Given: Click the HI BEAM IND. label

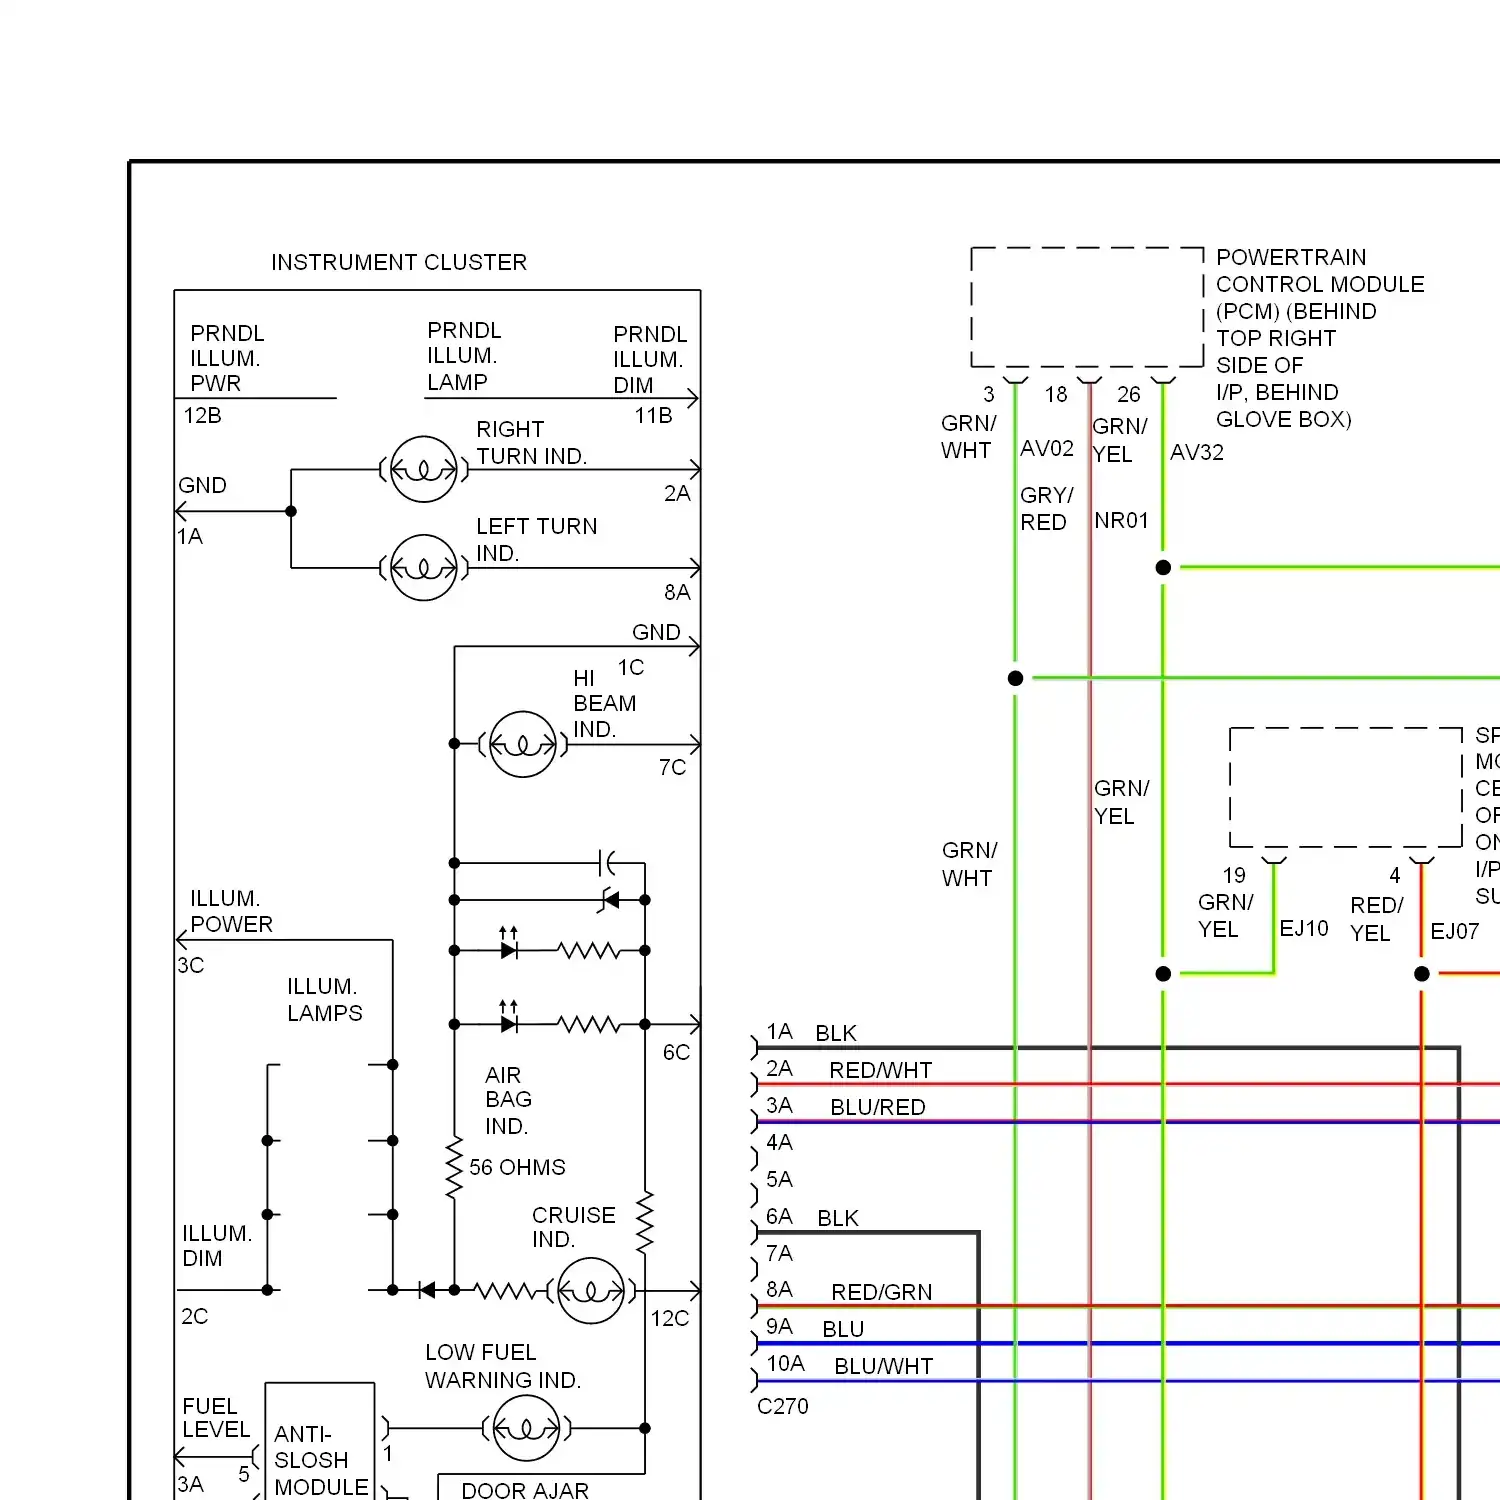Looking at the screenshot, I should [604, 704].
